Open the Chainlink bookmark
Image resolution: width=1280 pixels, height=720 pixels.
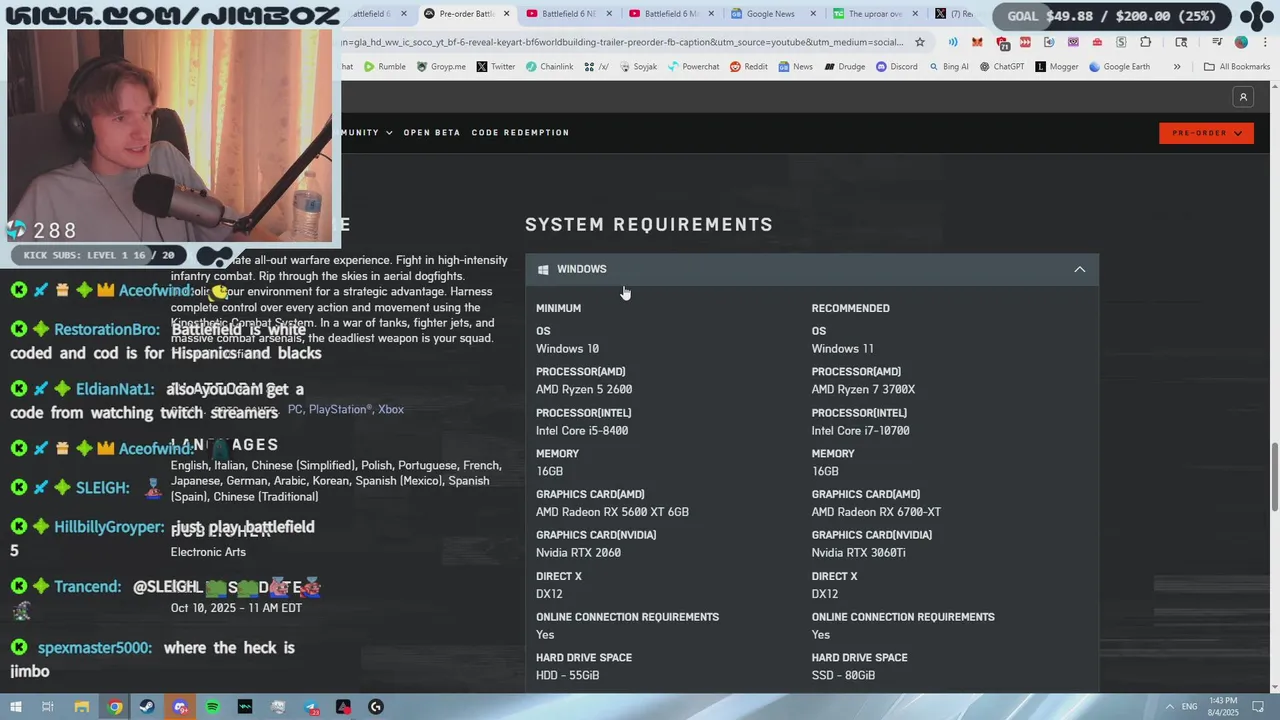(549, 67)
